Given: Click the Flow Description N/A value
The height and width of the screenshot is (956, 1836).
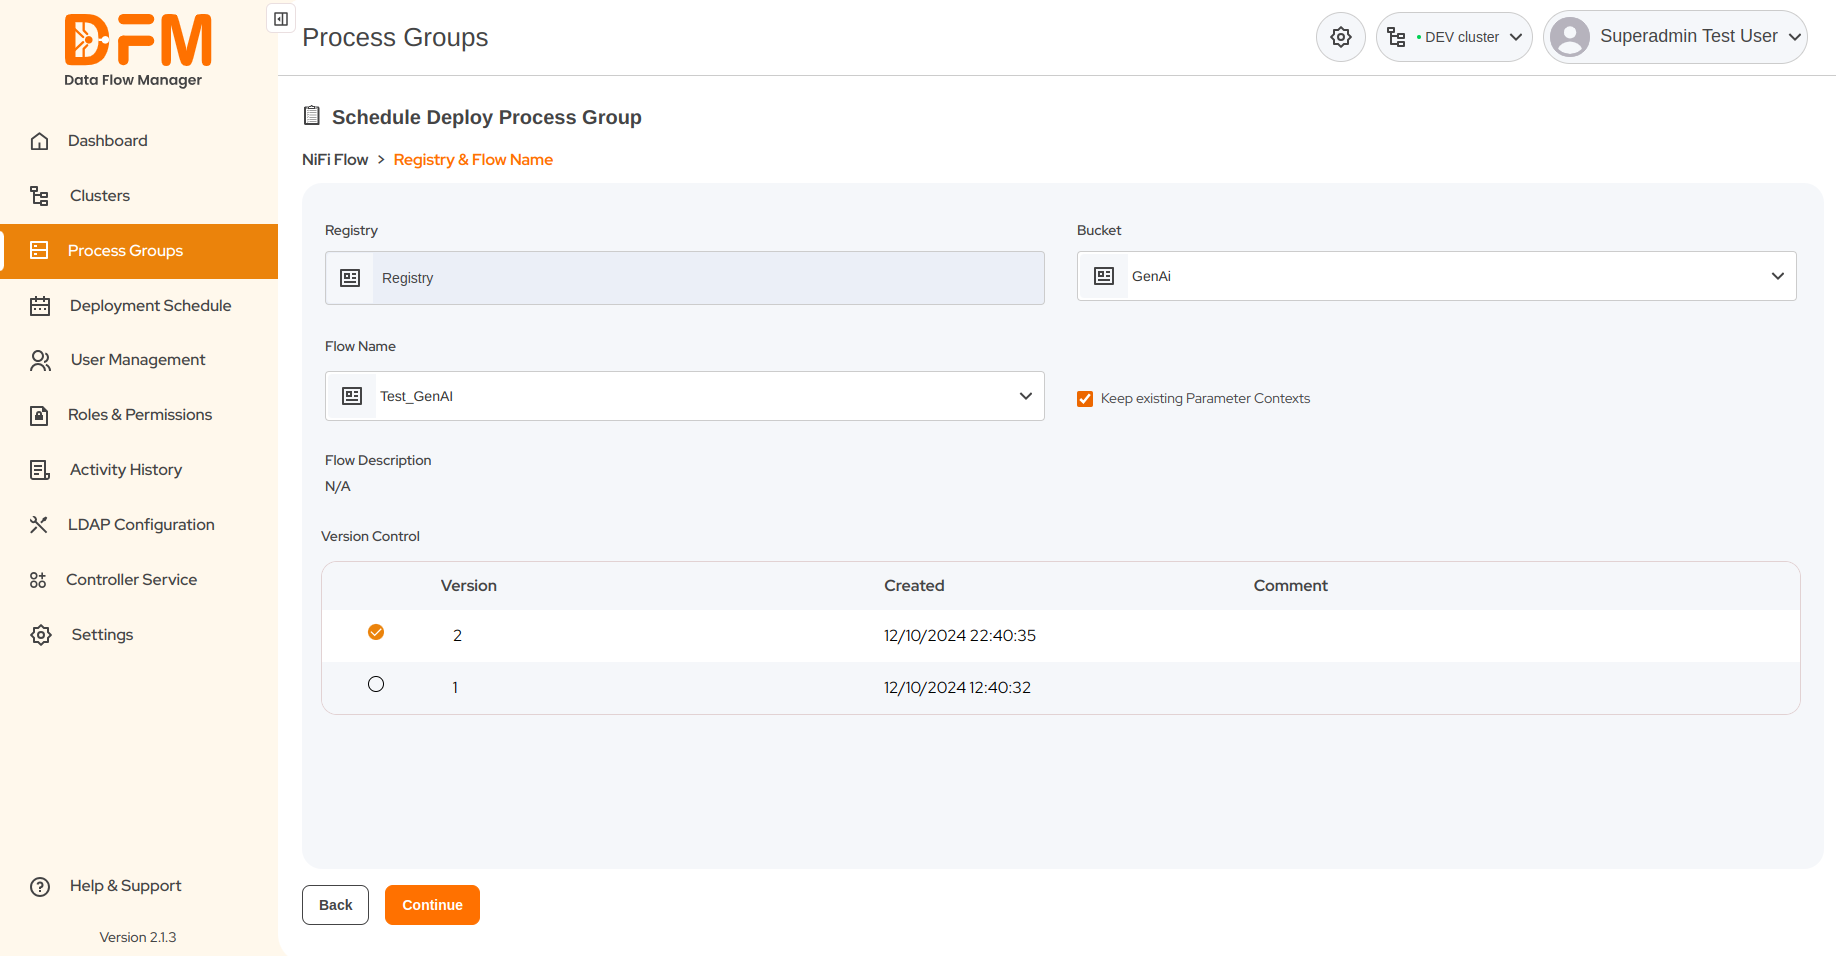Looking at the screenshot, I should coord(338,487).
